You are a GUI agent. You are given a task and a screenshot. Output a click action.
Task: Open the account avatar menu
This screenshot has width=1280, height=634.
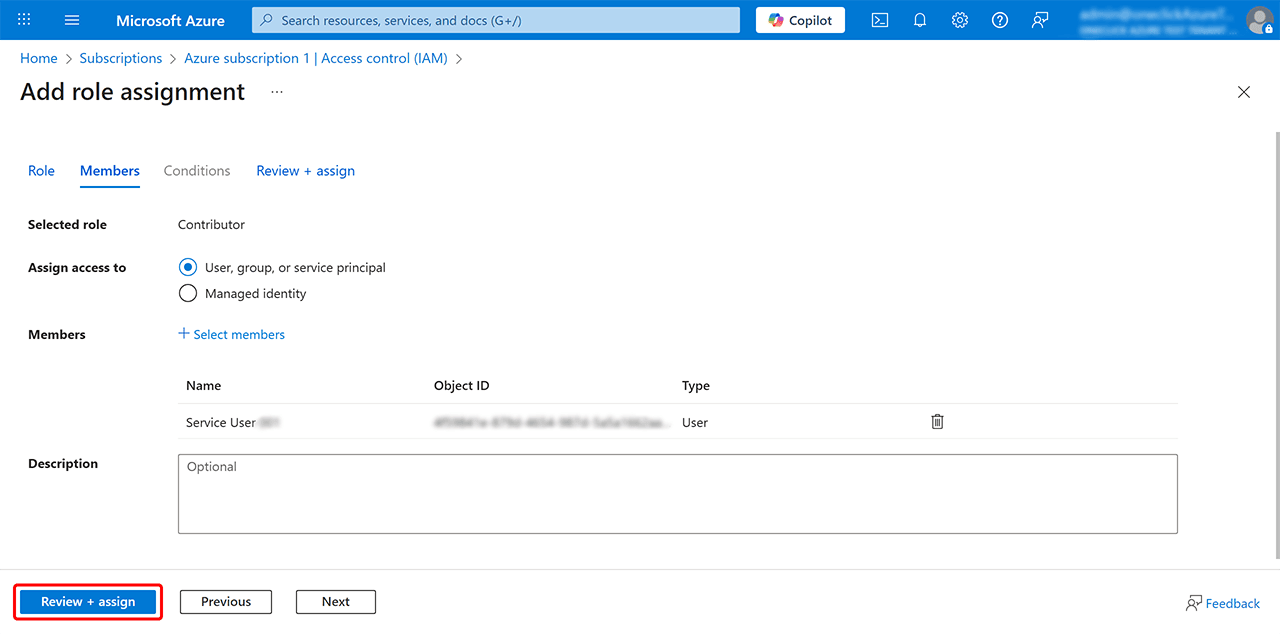[x=1258, y=20]
